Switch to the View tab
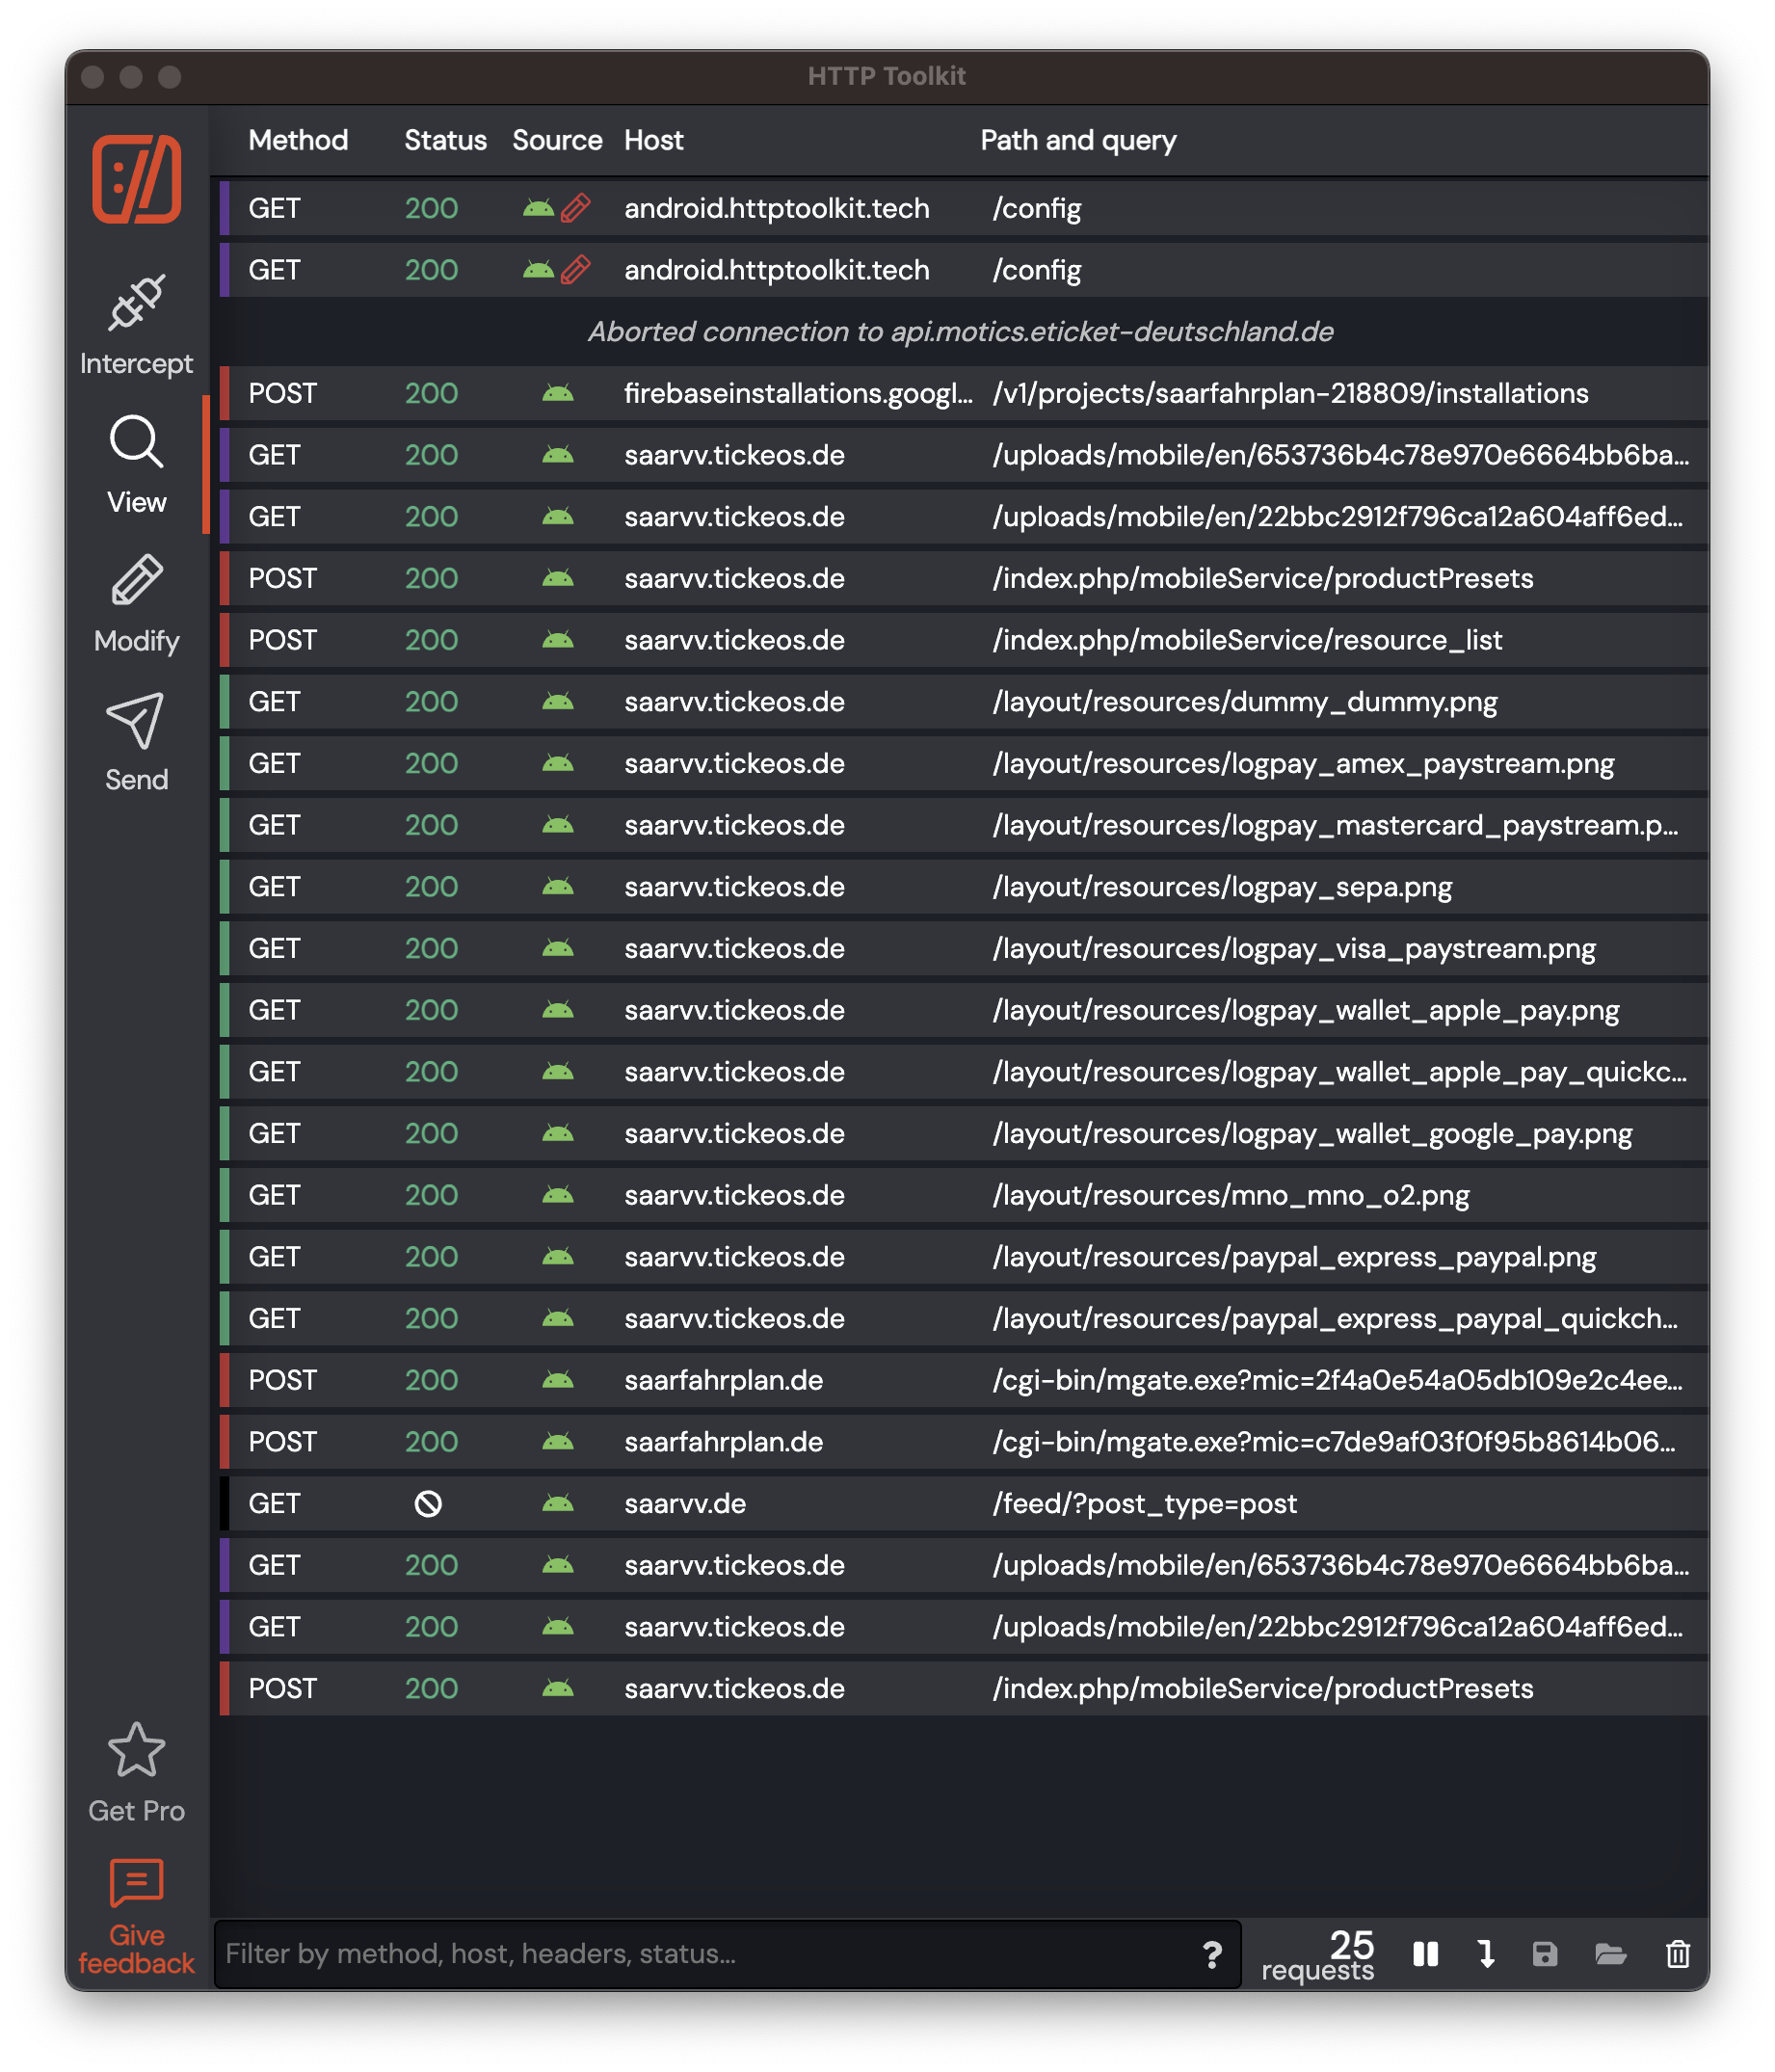The image size is (1775, 2072). tap(136, 465)
